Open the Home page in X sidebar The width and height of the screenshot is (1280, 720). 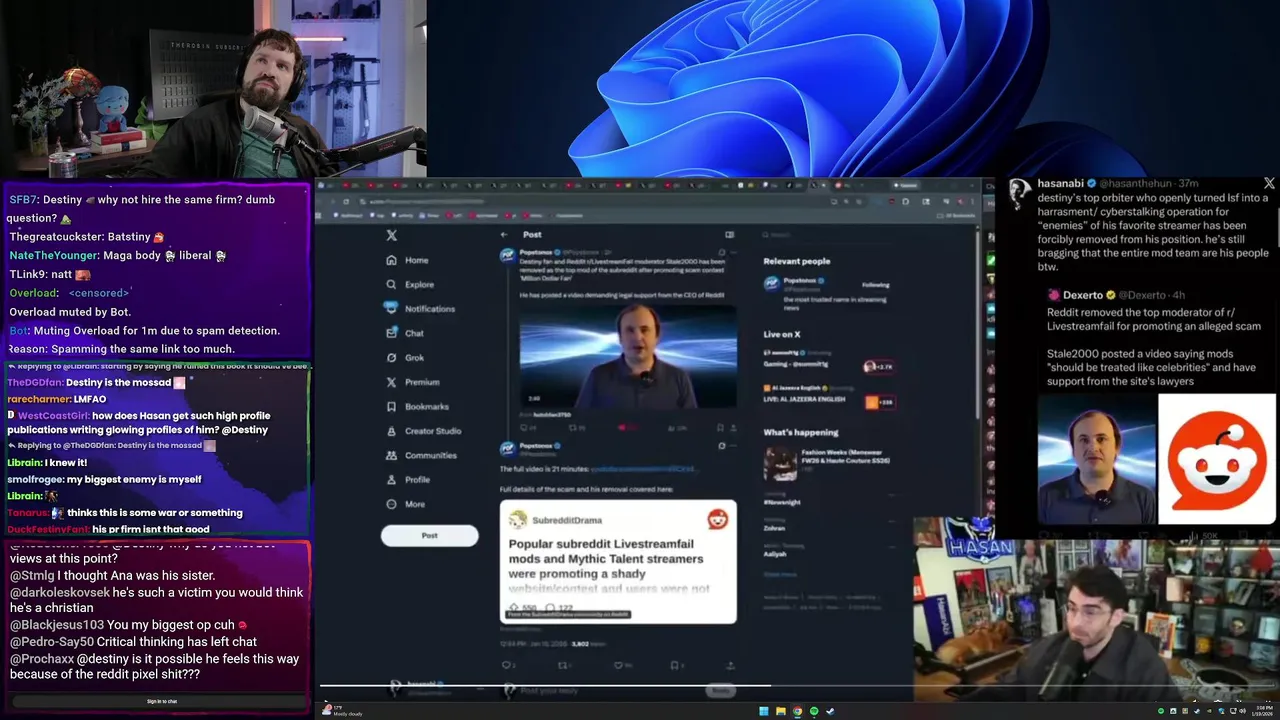coord(407,260)
